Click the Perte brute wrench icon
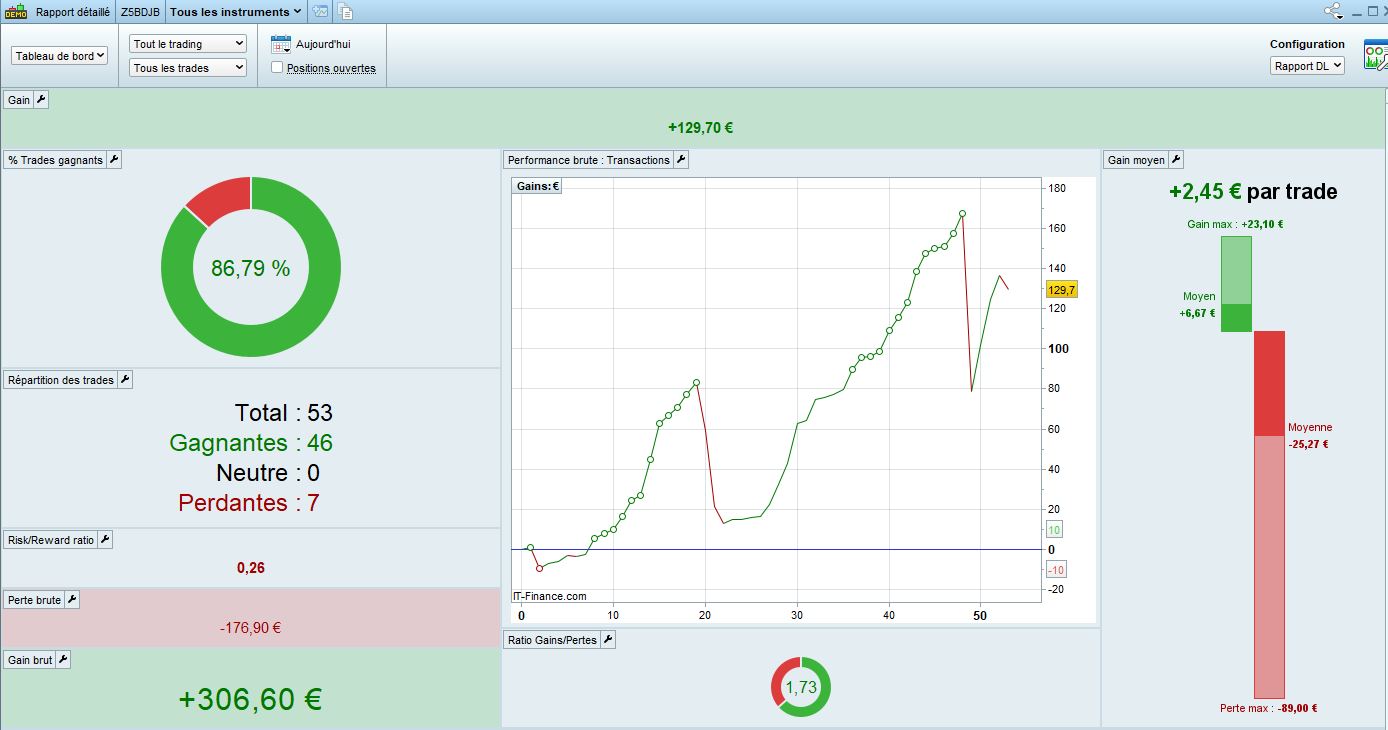 72,600
